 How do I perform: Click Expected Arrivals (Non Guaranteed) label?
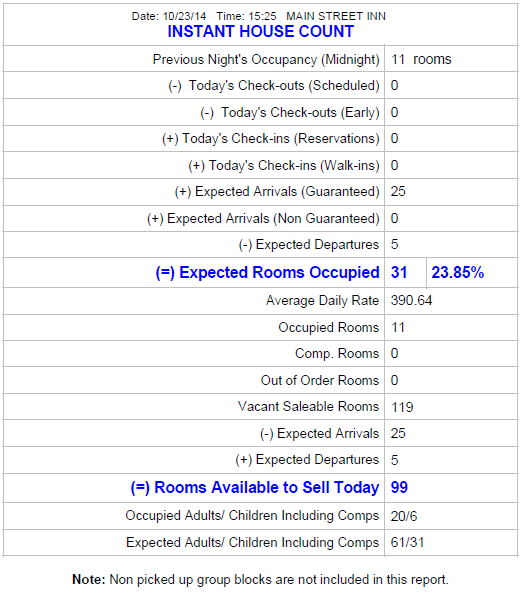click(263, 219)
